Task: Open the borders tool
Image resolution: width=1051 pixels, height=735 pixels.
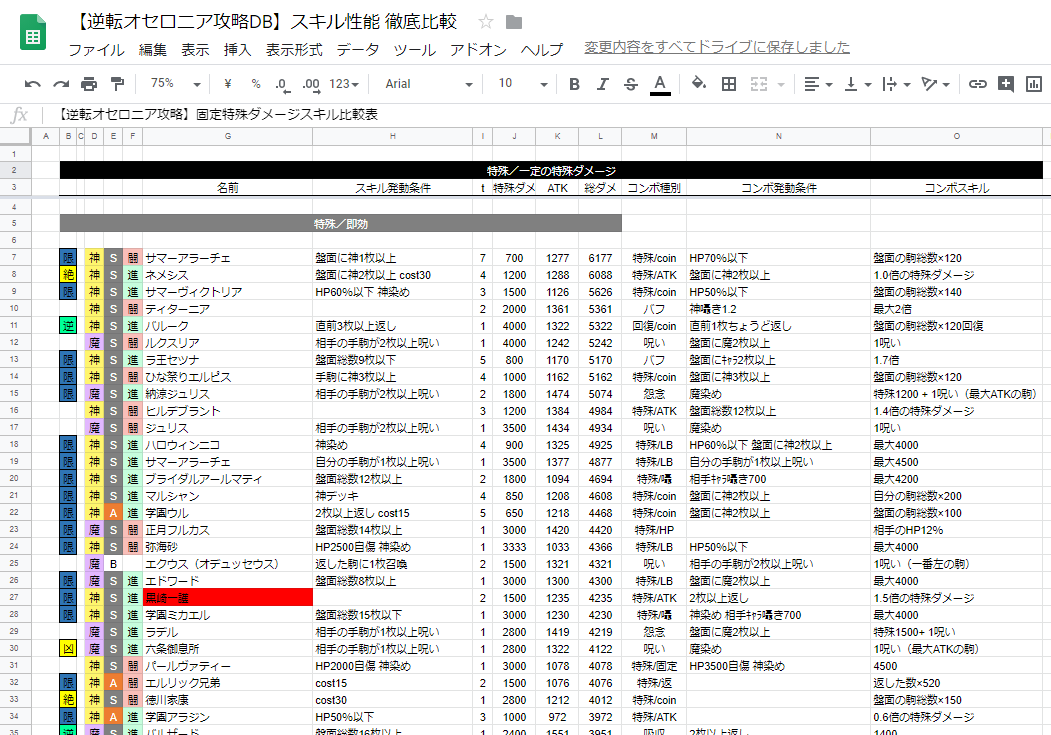Action: 729,84
